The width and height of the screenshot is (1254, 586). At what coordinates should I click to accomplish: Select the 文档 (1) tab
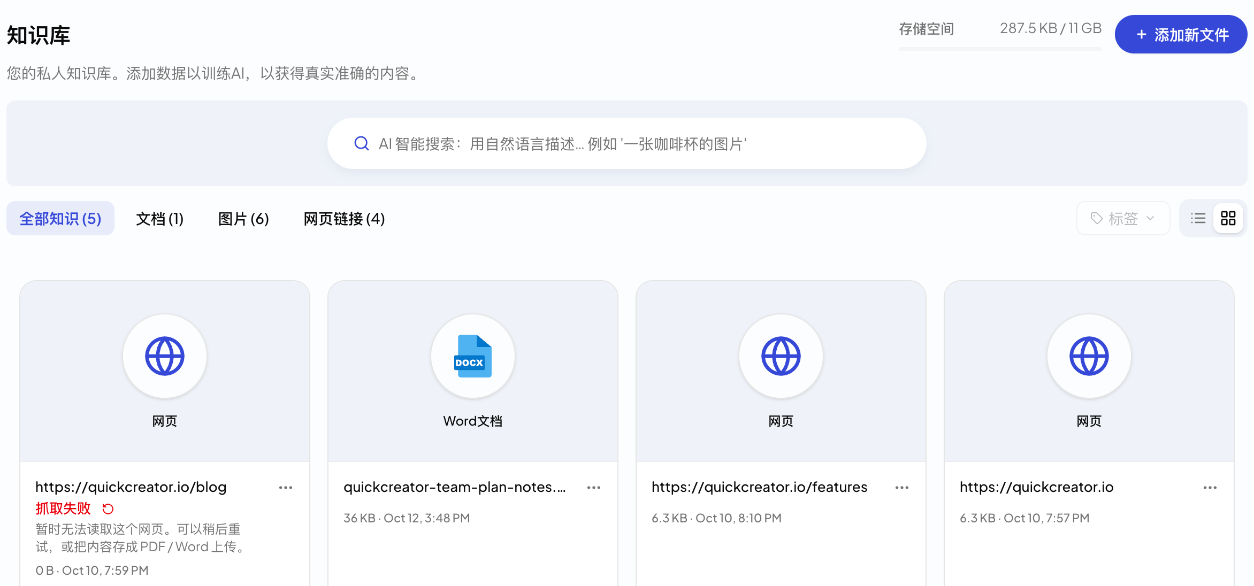(x=160, y=218)
